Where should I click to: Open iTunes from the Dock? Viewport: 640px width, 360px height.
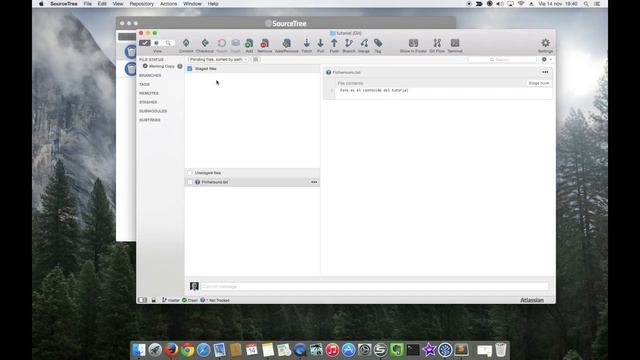pos(332,350)
